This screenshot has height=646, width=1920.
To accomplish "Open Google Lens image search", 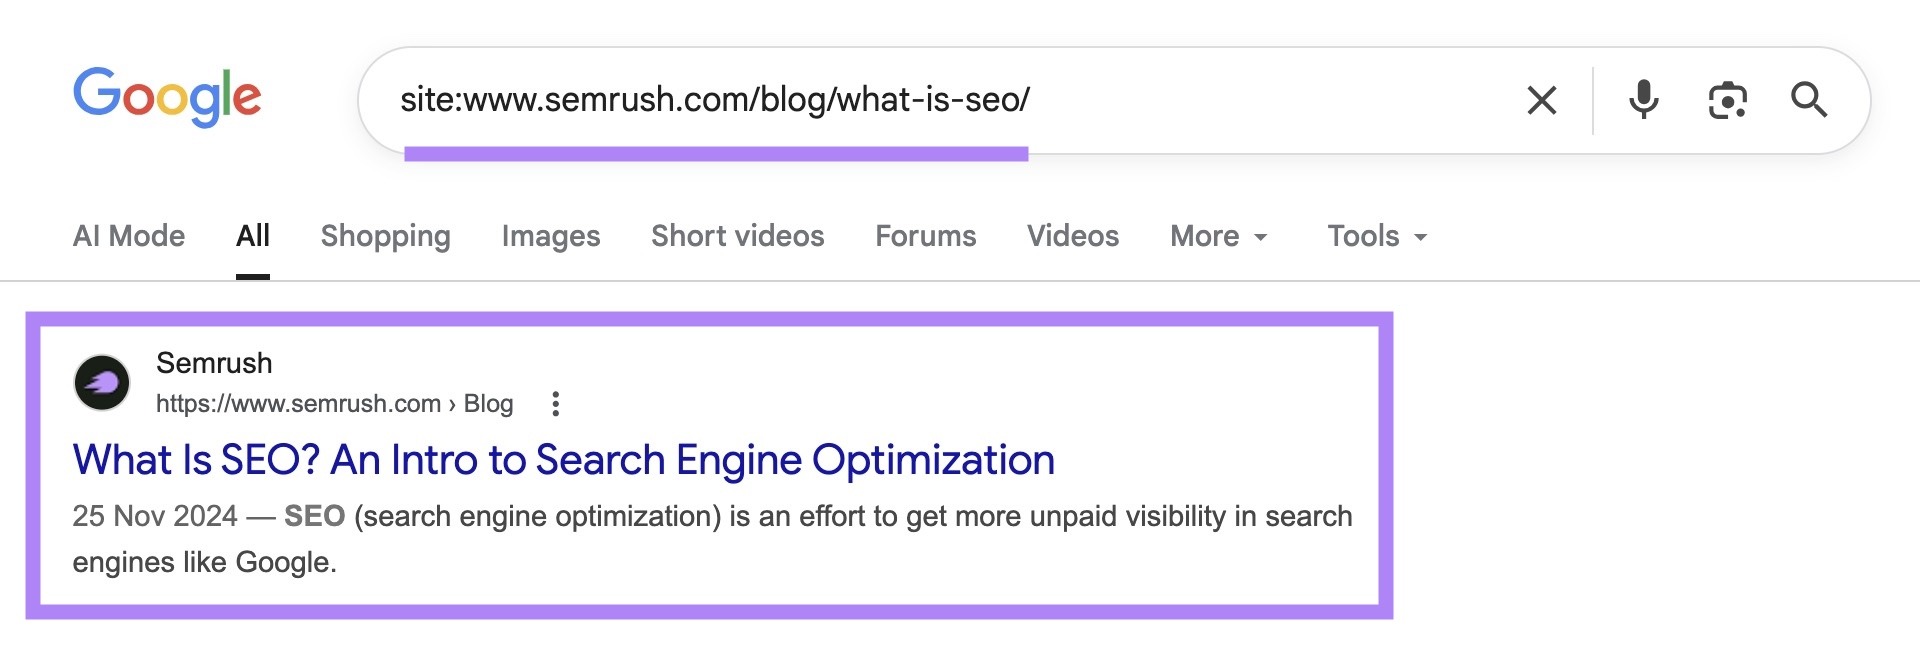I will 1727,99.
